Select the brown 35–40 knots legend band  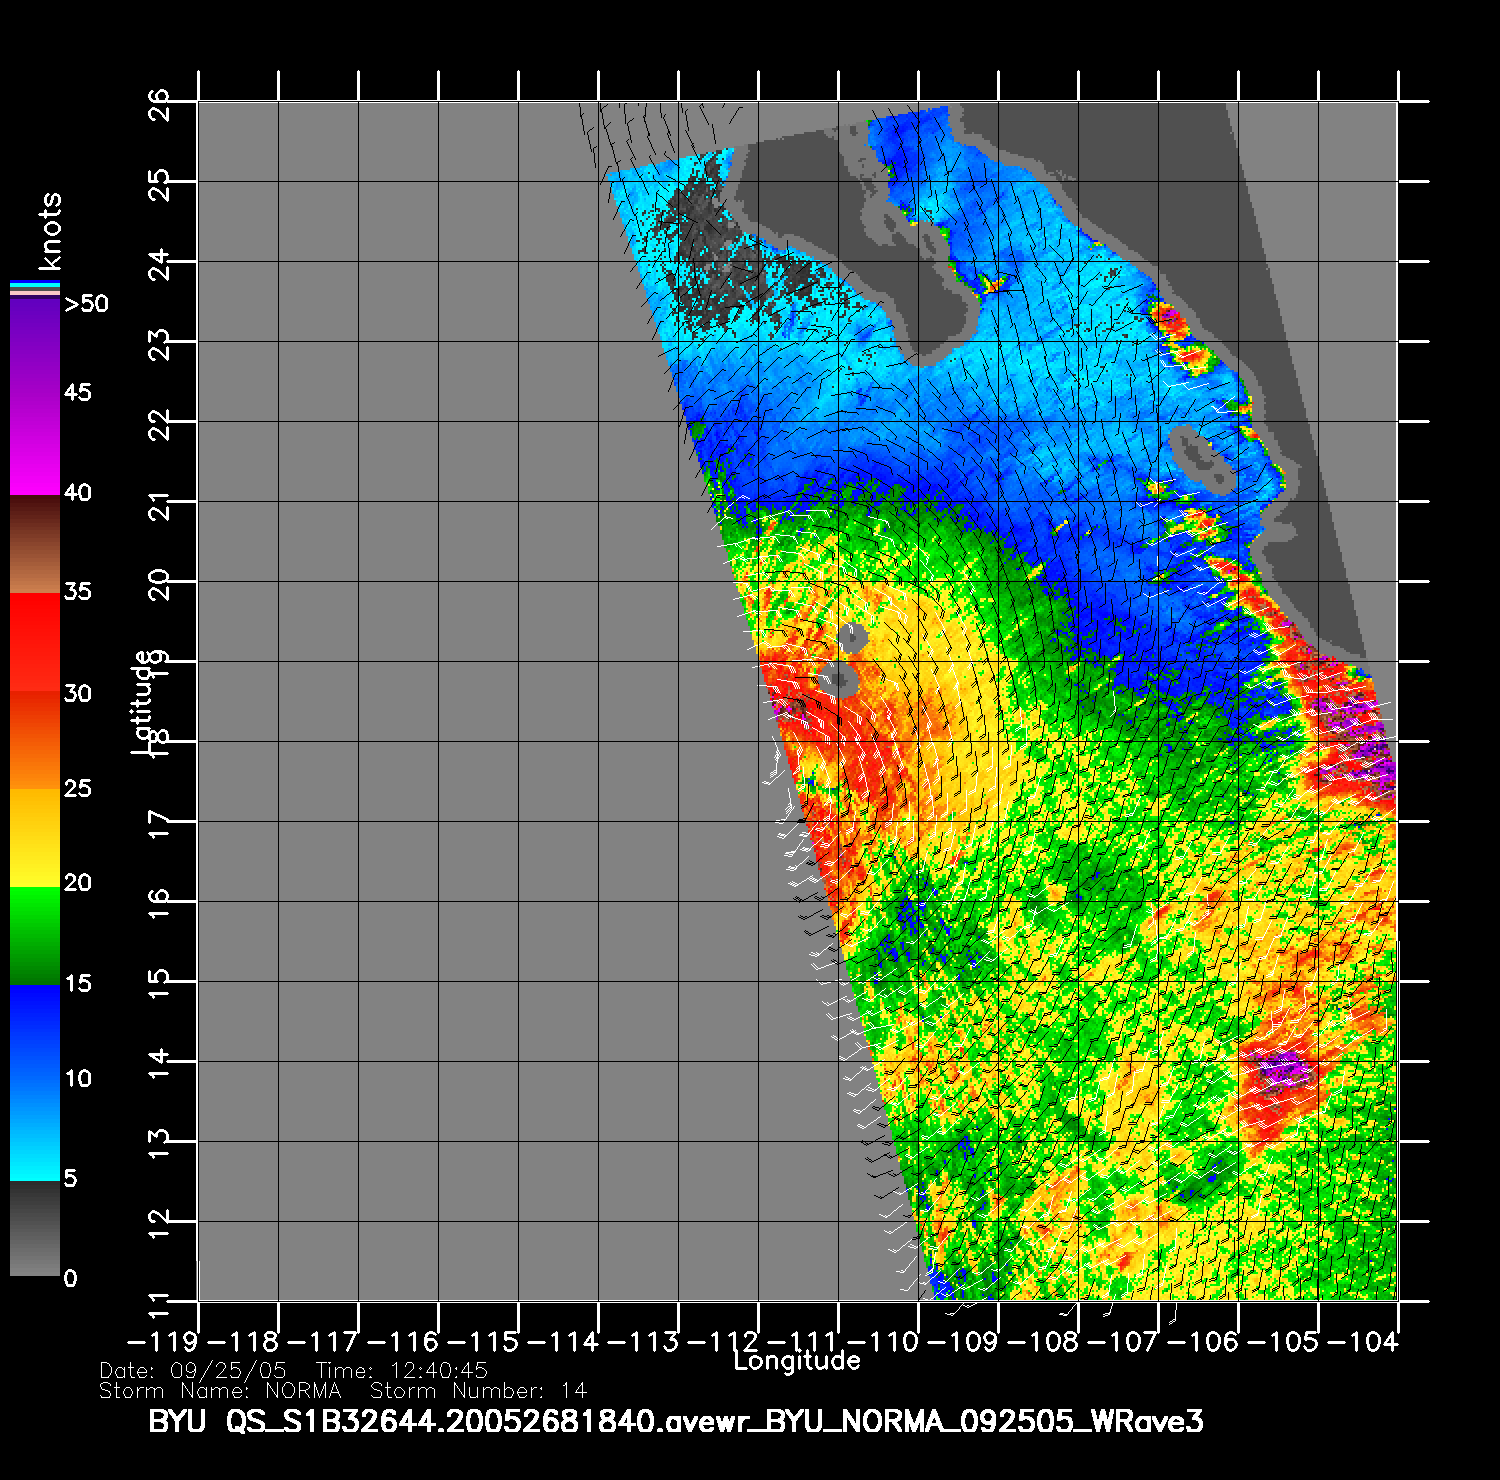tap(35, 544)
